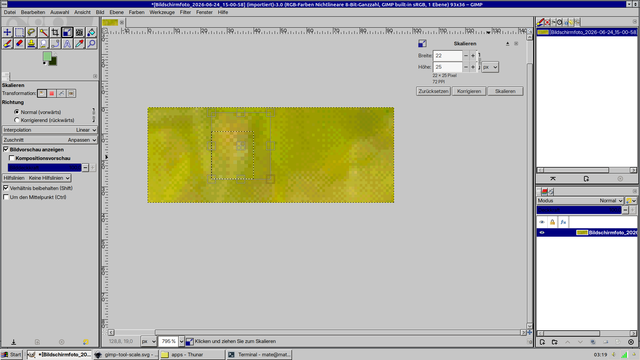640x360 pixels.
Task: Open foreground color swatch
Action: (47, 57)
